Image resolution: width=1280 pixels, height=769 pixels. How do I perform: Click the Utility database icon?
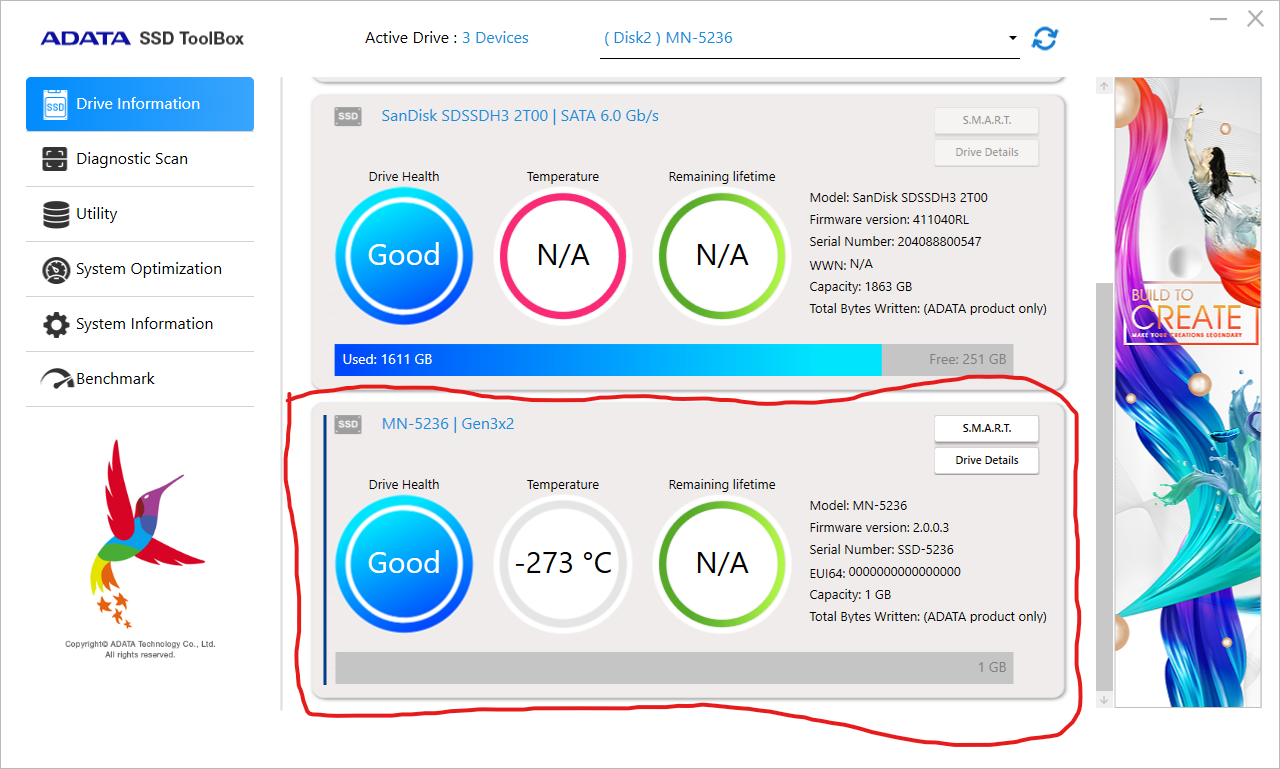55,214
